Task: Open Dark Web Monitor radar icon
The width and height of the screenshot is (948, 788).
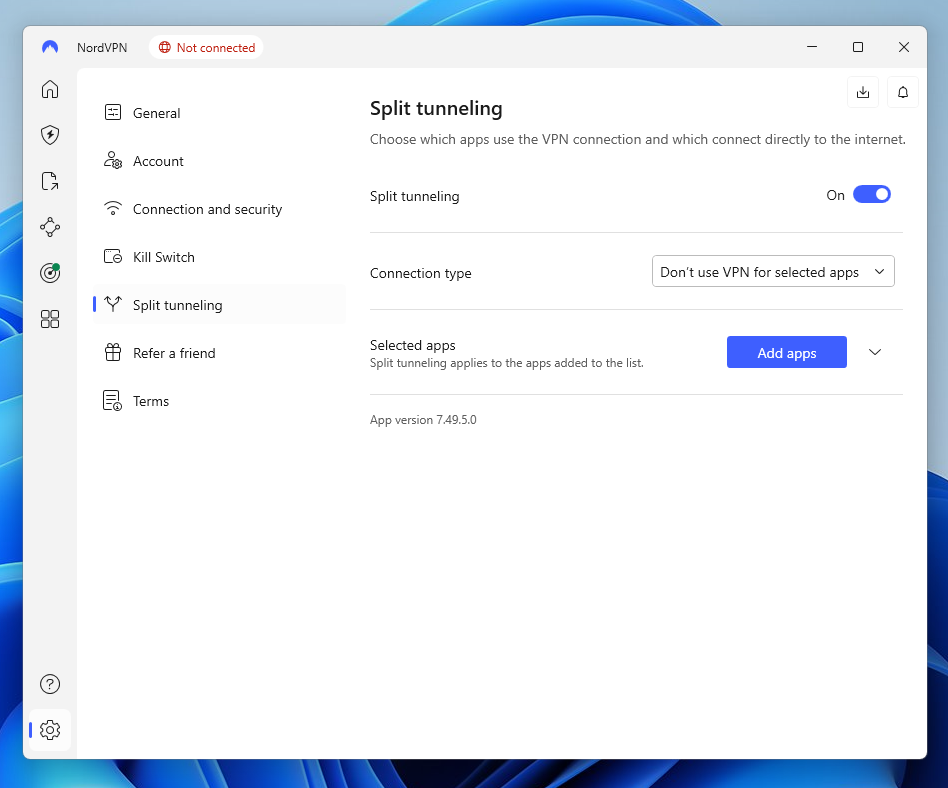Action: [50, 273]
